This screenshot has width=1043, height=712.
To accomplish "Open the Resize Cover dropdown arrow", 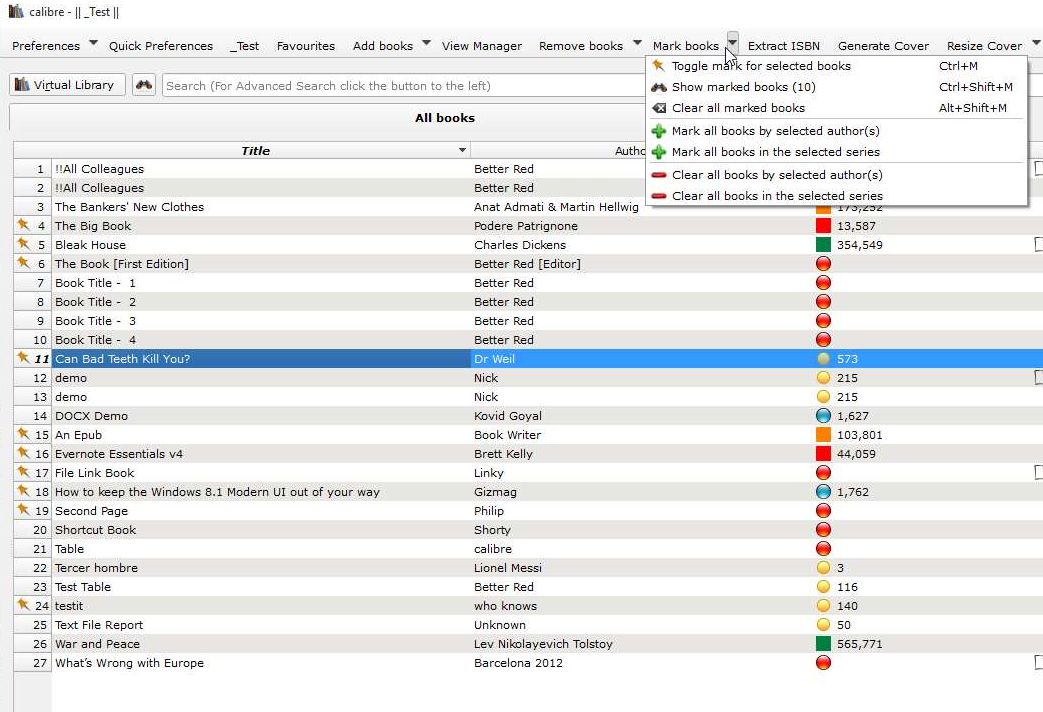I will pos(1036,43).
